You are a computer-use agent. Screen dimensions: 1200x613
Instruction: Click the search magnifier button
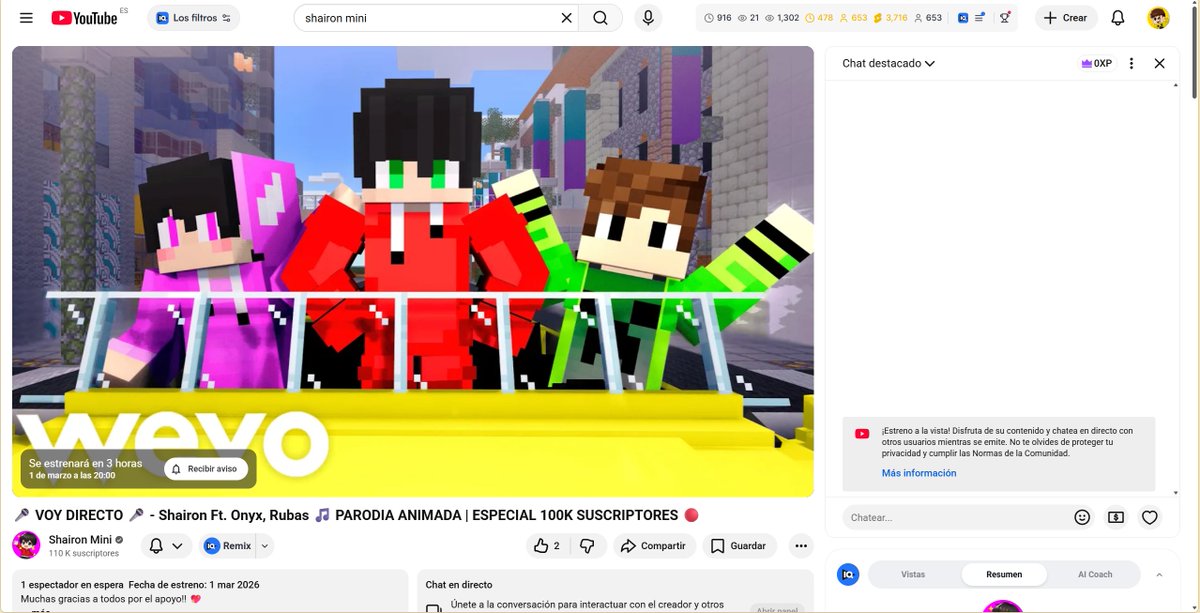pos(600,18)
